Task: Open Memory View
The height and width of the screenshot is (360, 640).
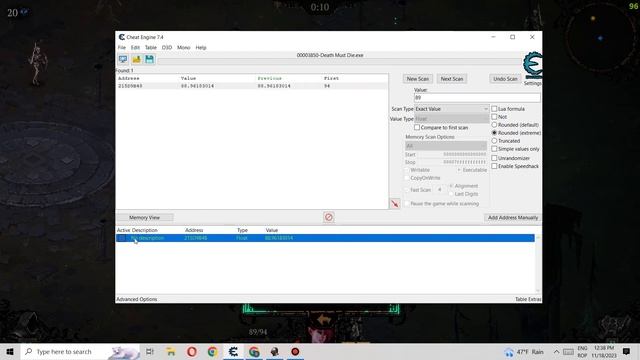Action: pyautogui.click(x=144, y=218)
